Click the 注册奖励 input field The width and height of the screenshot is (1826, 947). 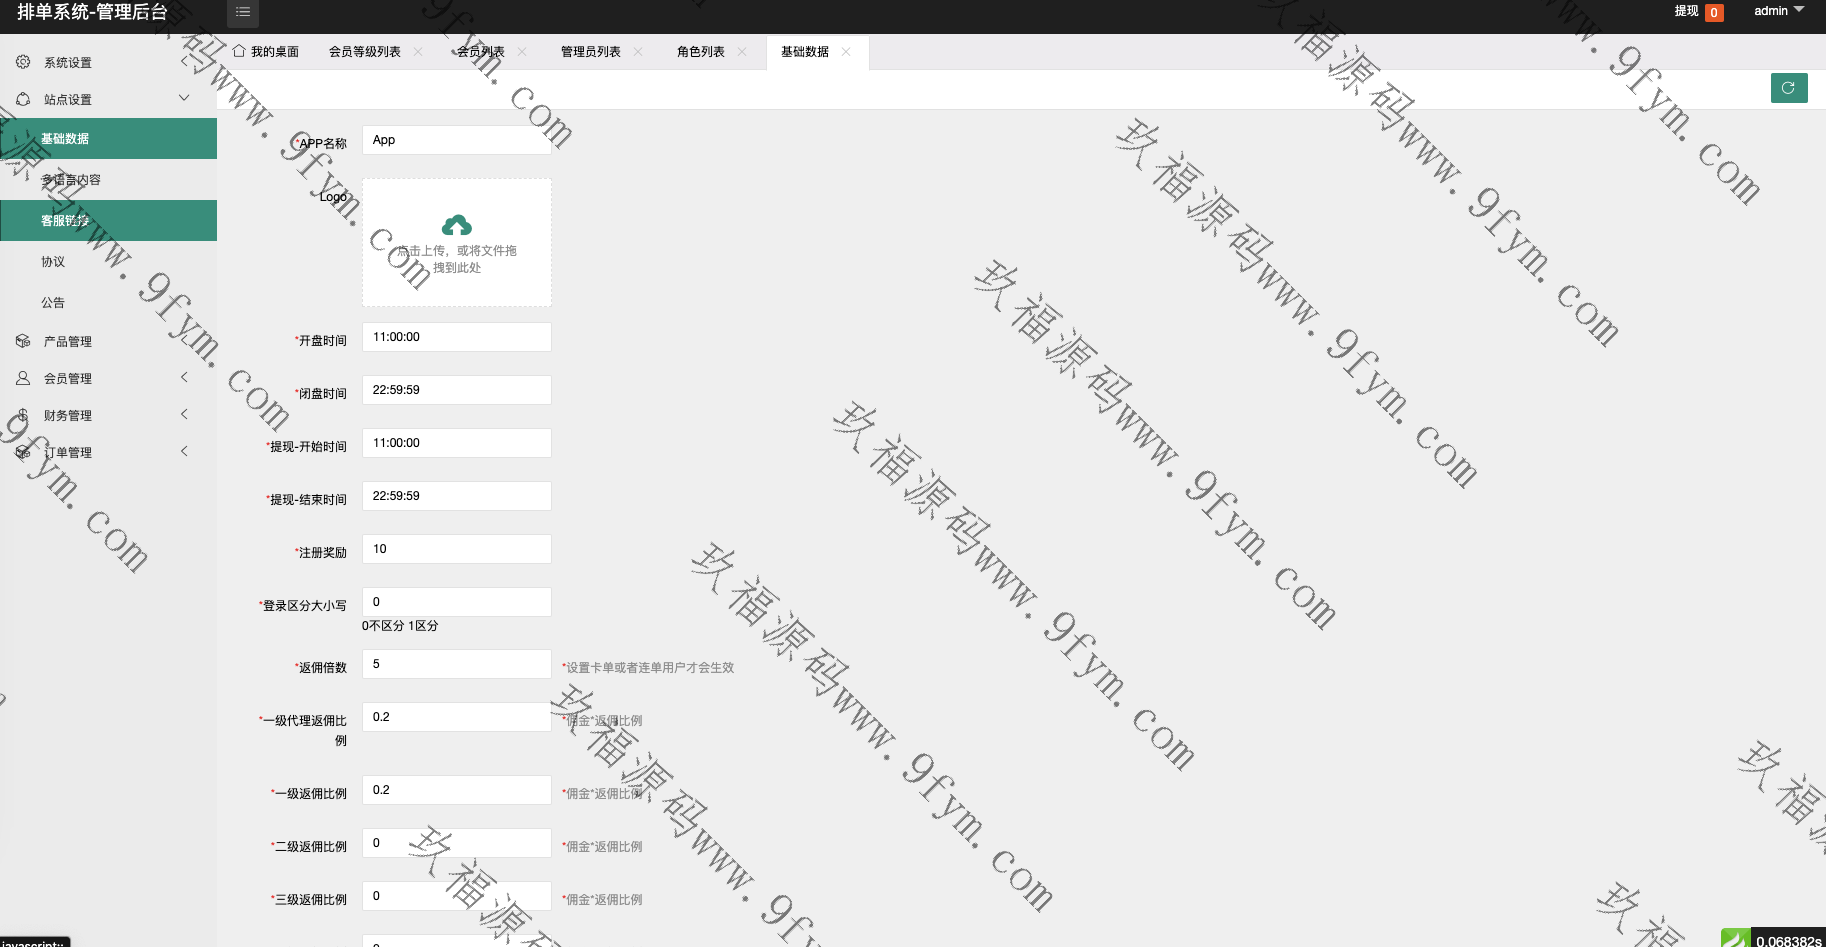[456, 549]
